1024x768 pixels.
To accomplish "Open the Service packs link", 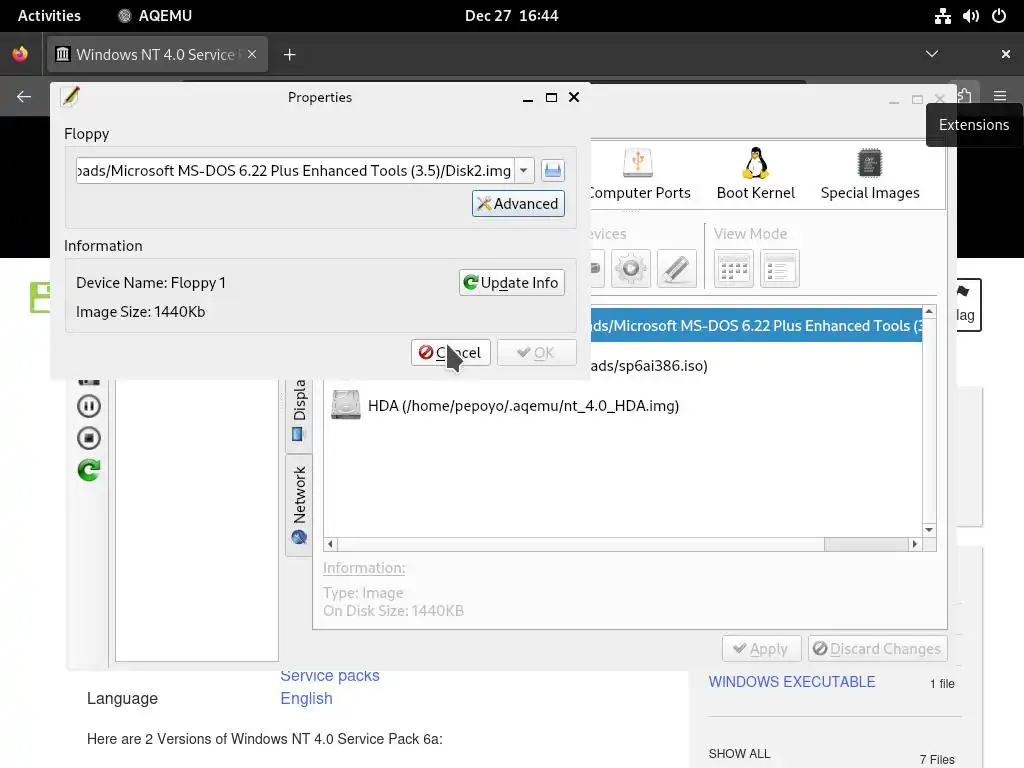I will pos(330,676).
